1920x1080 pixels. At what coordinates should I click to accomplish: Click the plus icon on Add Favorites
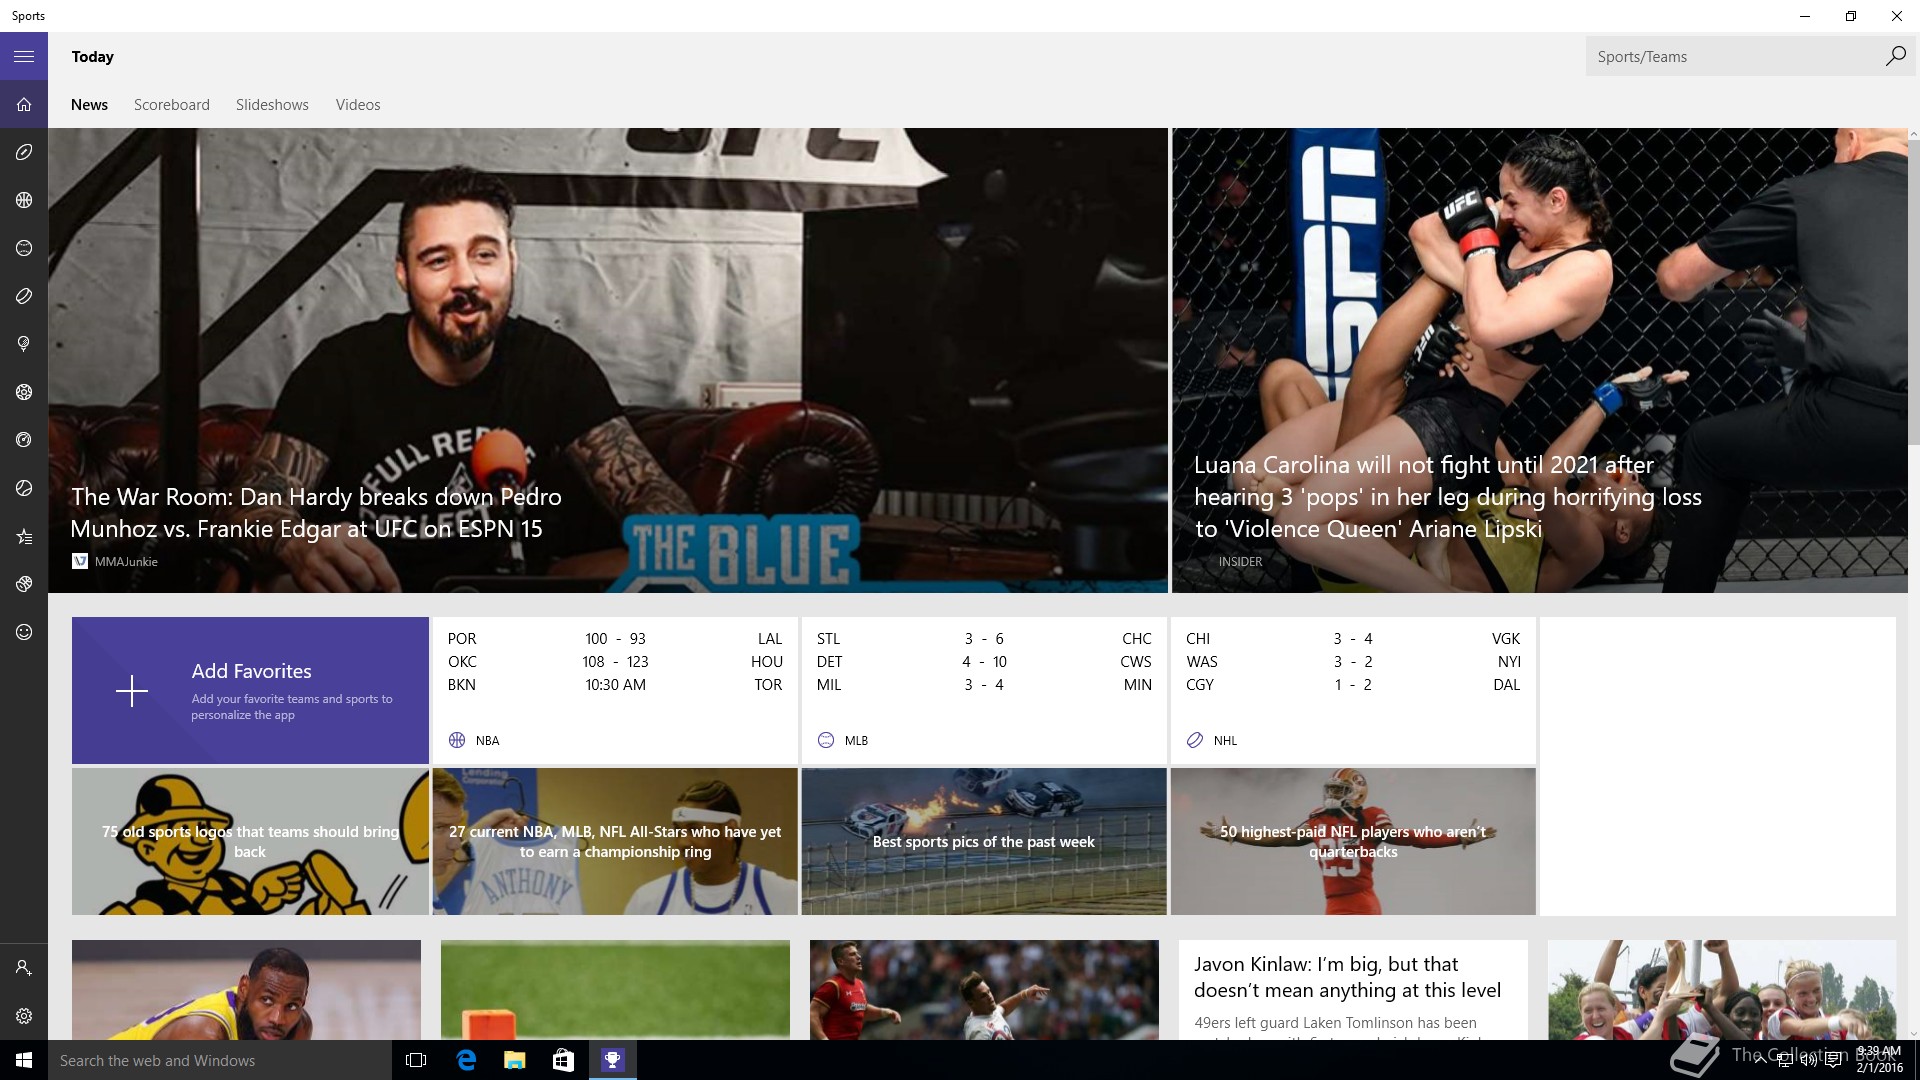(131, 691)
